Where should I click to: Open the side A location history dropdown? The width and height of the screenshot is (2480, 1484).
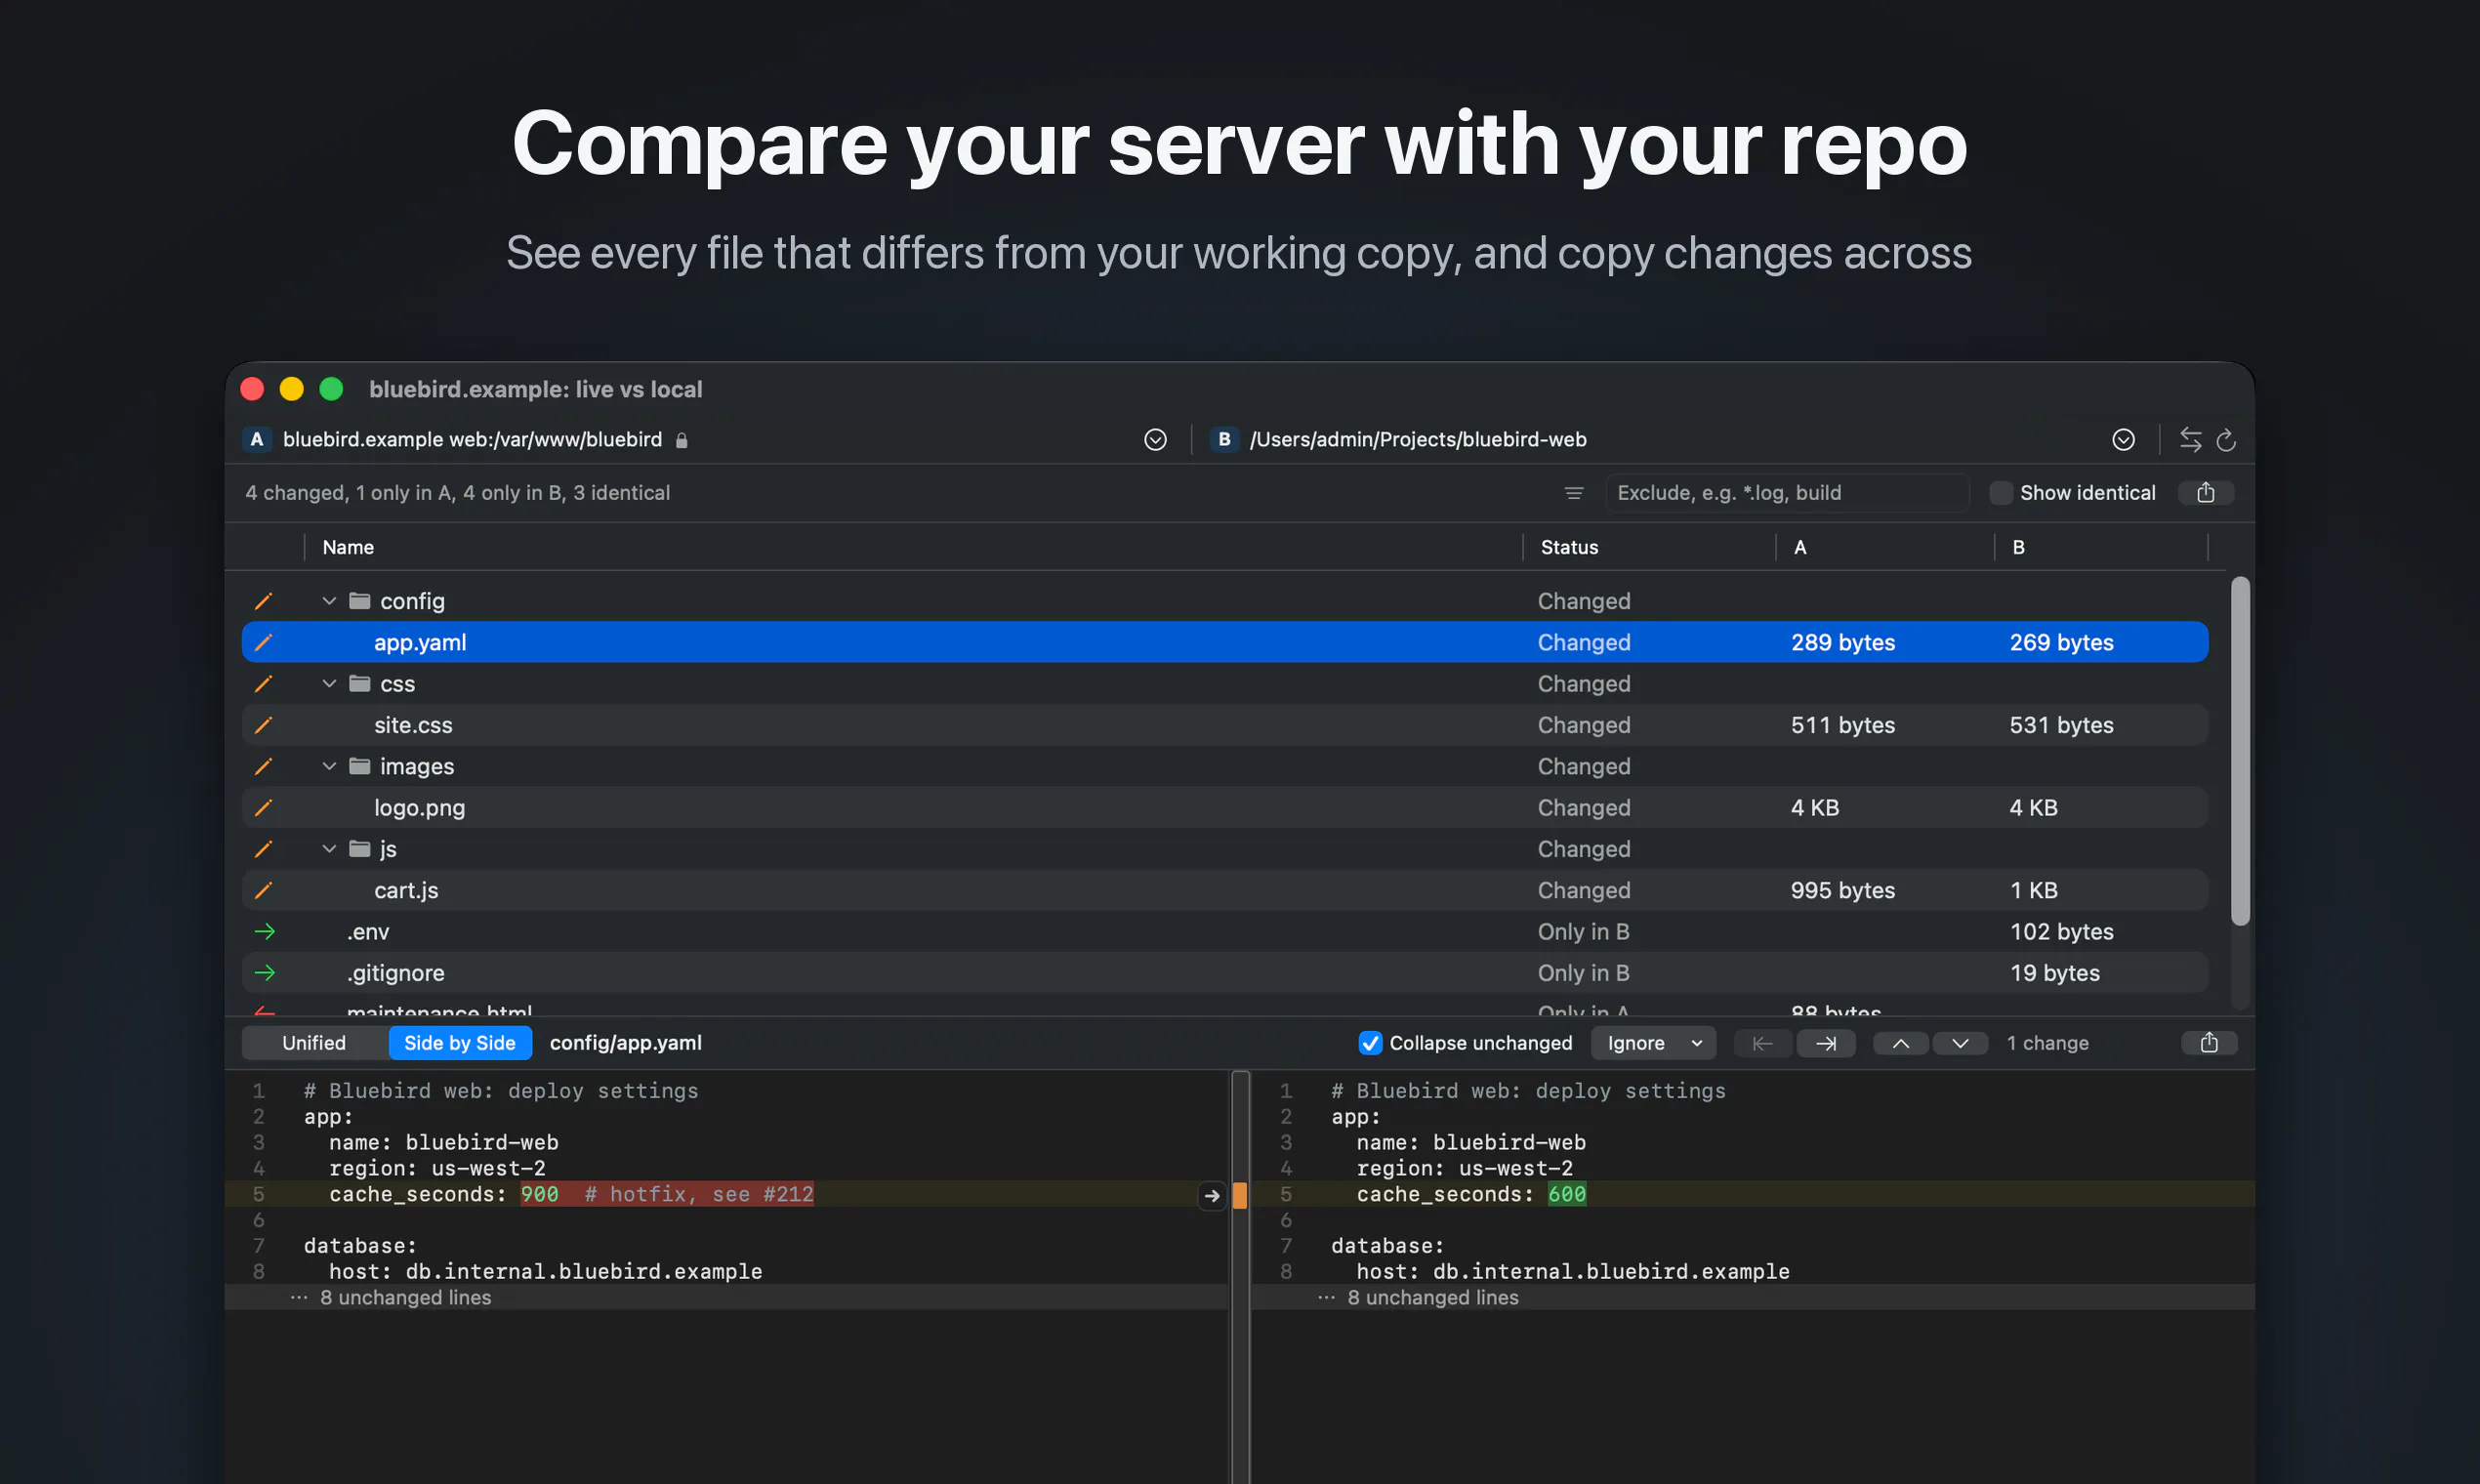(x=1155, y=440)
